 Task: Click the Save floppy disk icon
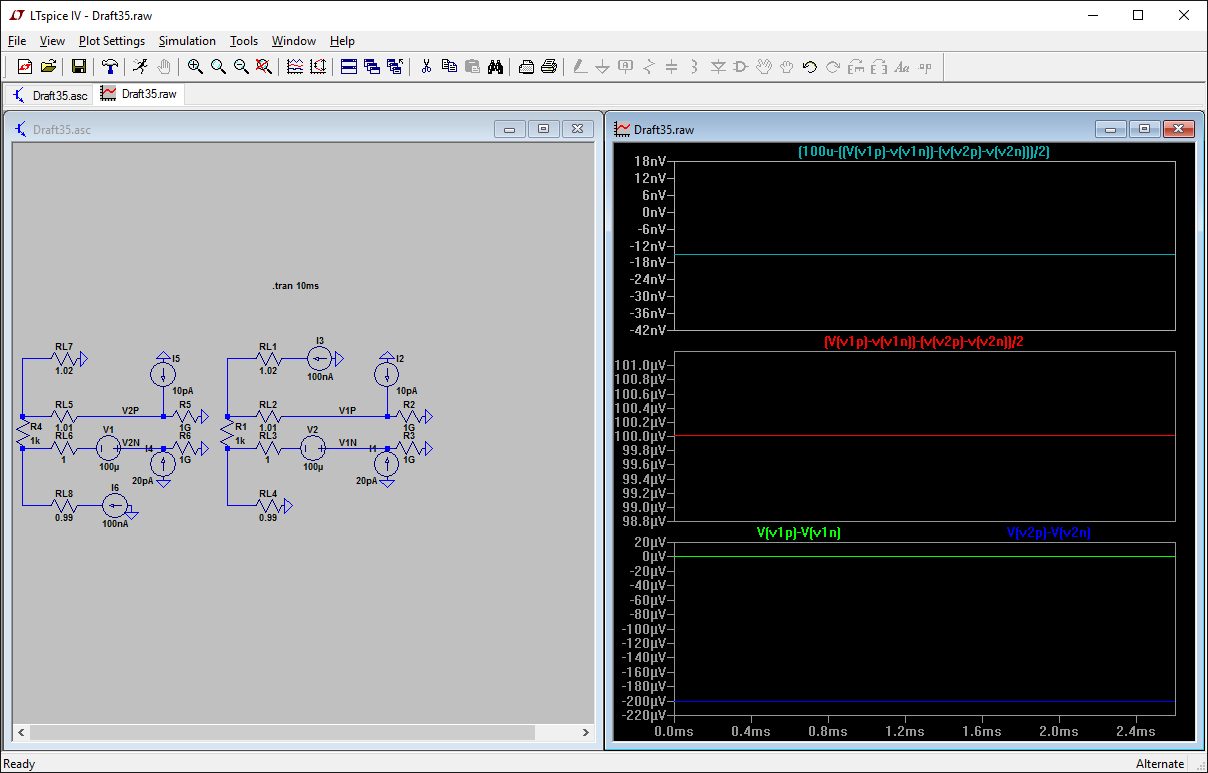pos(78,67)
